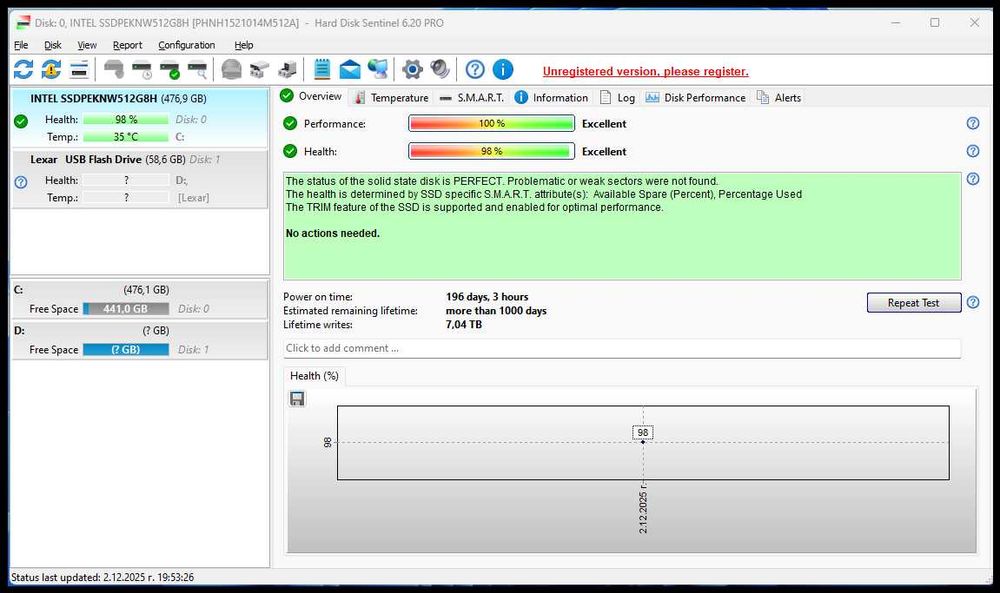
Task: Click the '7,04 TB' lifetime writes value
Action: 464,325
